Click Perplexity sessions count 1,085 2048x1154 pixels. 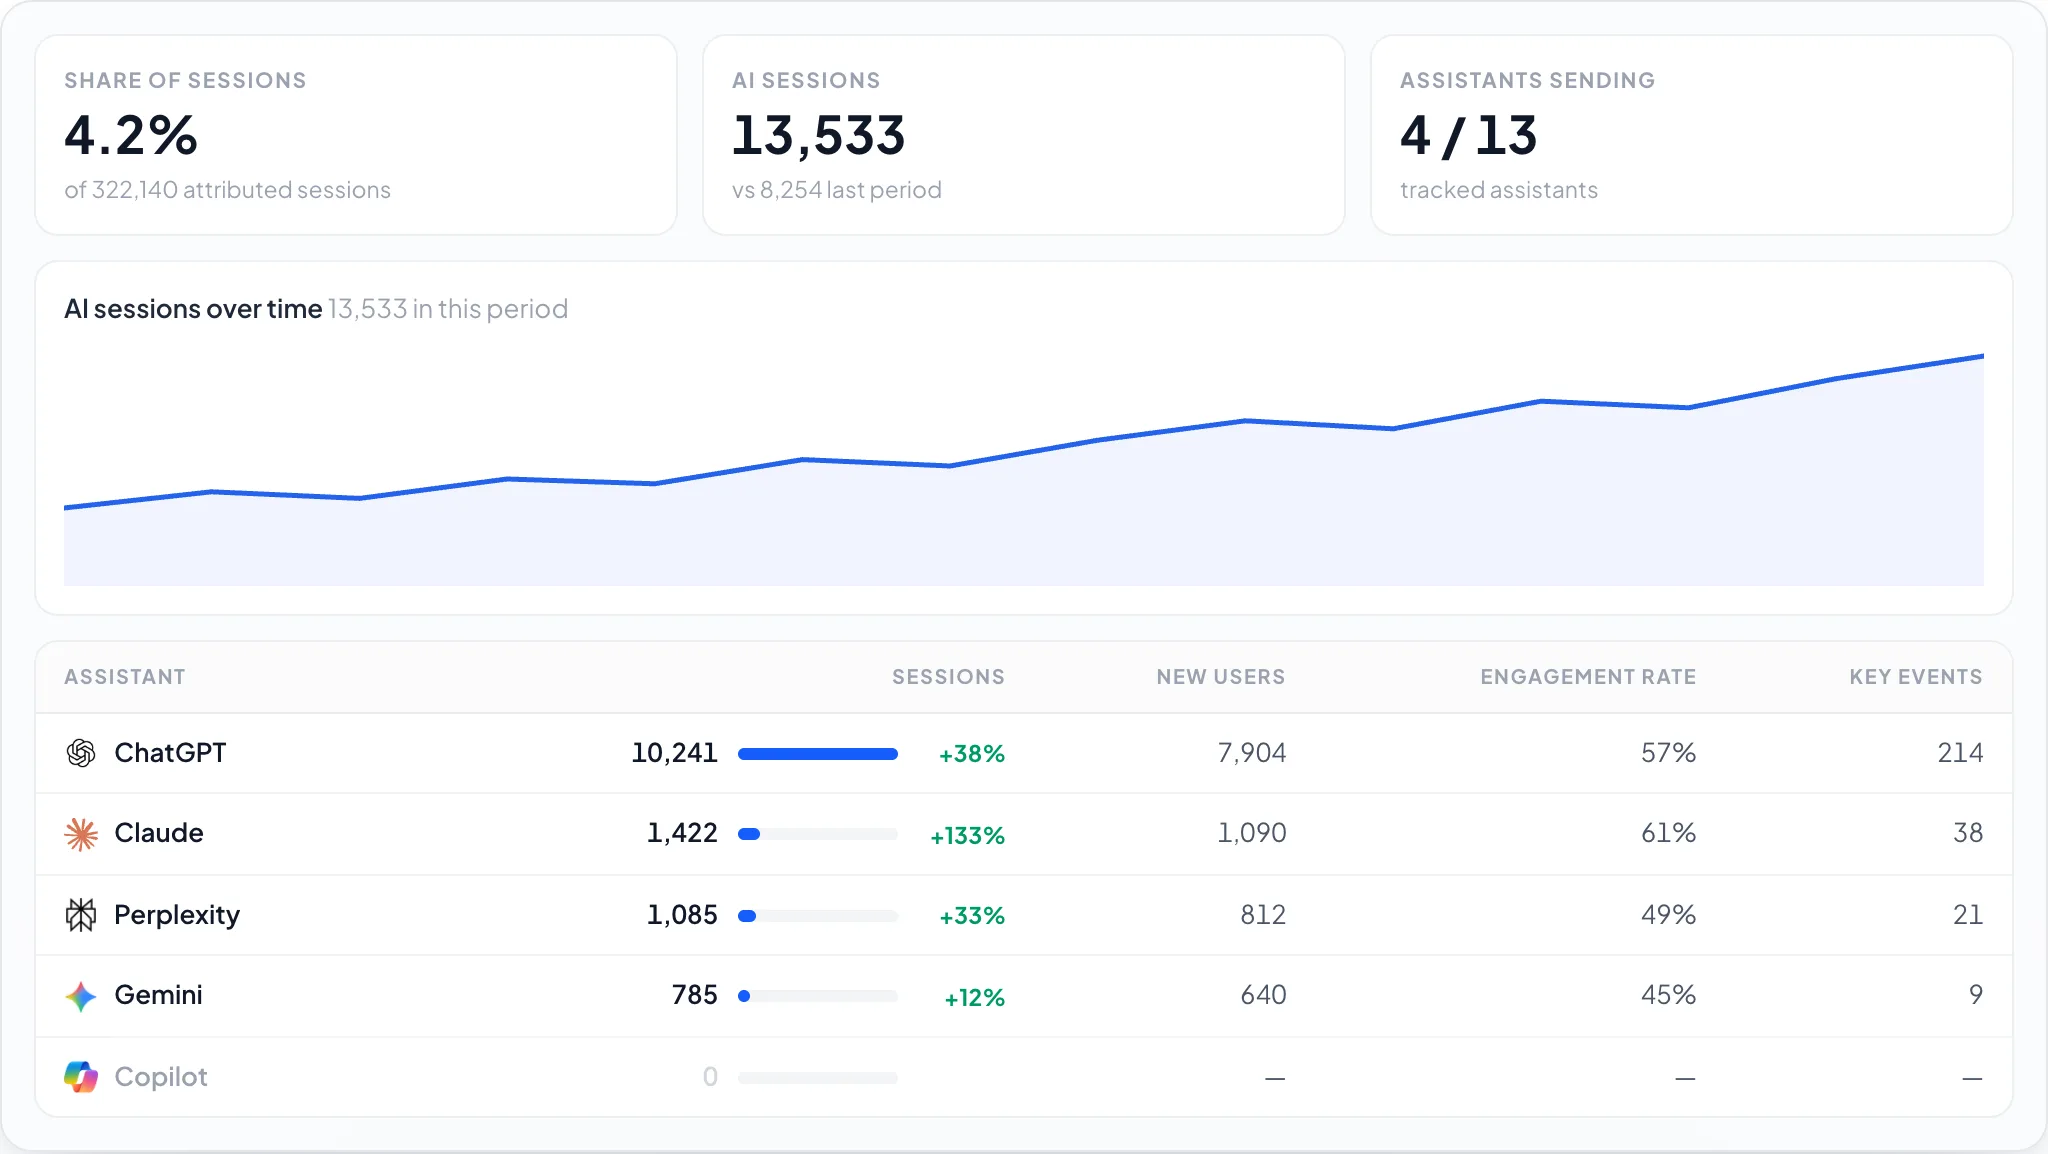point(682,915)
